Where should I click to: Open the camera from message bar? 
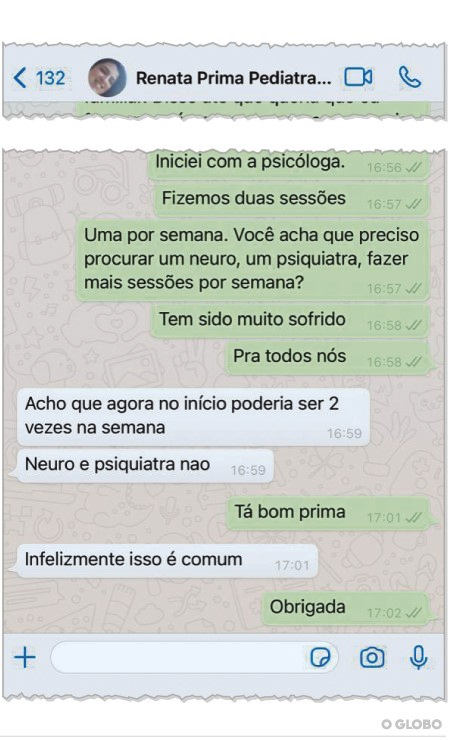click(x=372, y=657)
